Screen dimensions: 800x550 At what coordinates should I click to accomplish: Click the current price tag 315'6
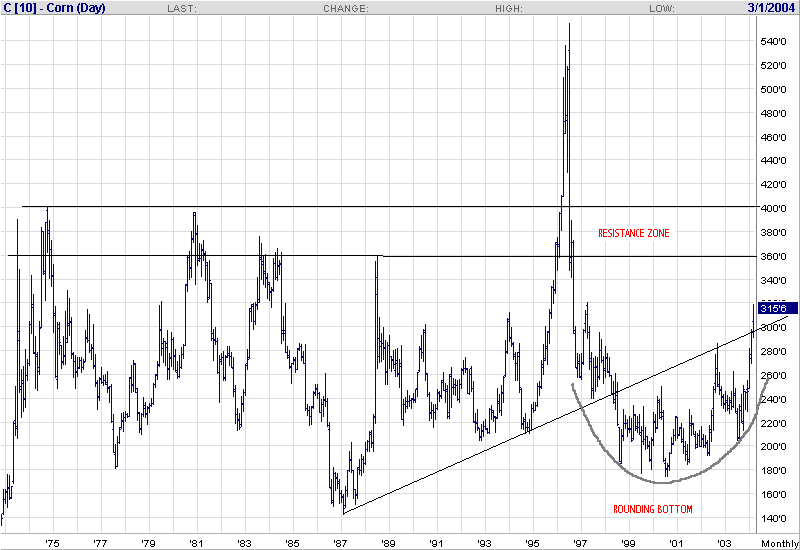coord(778,308)
